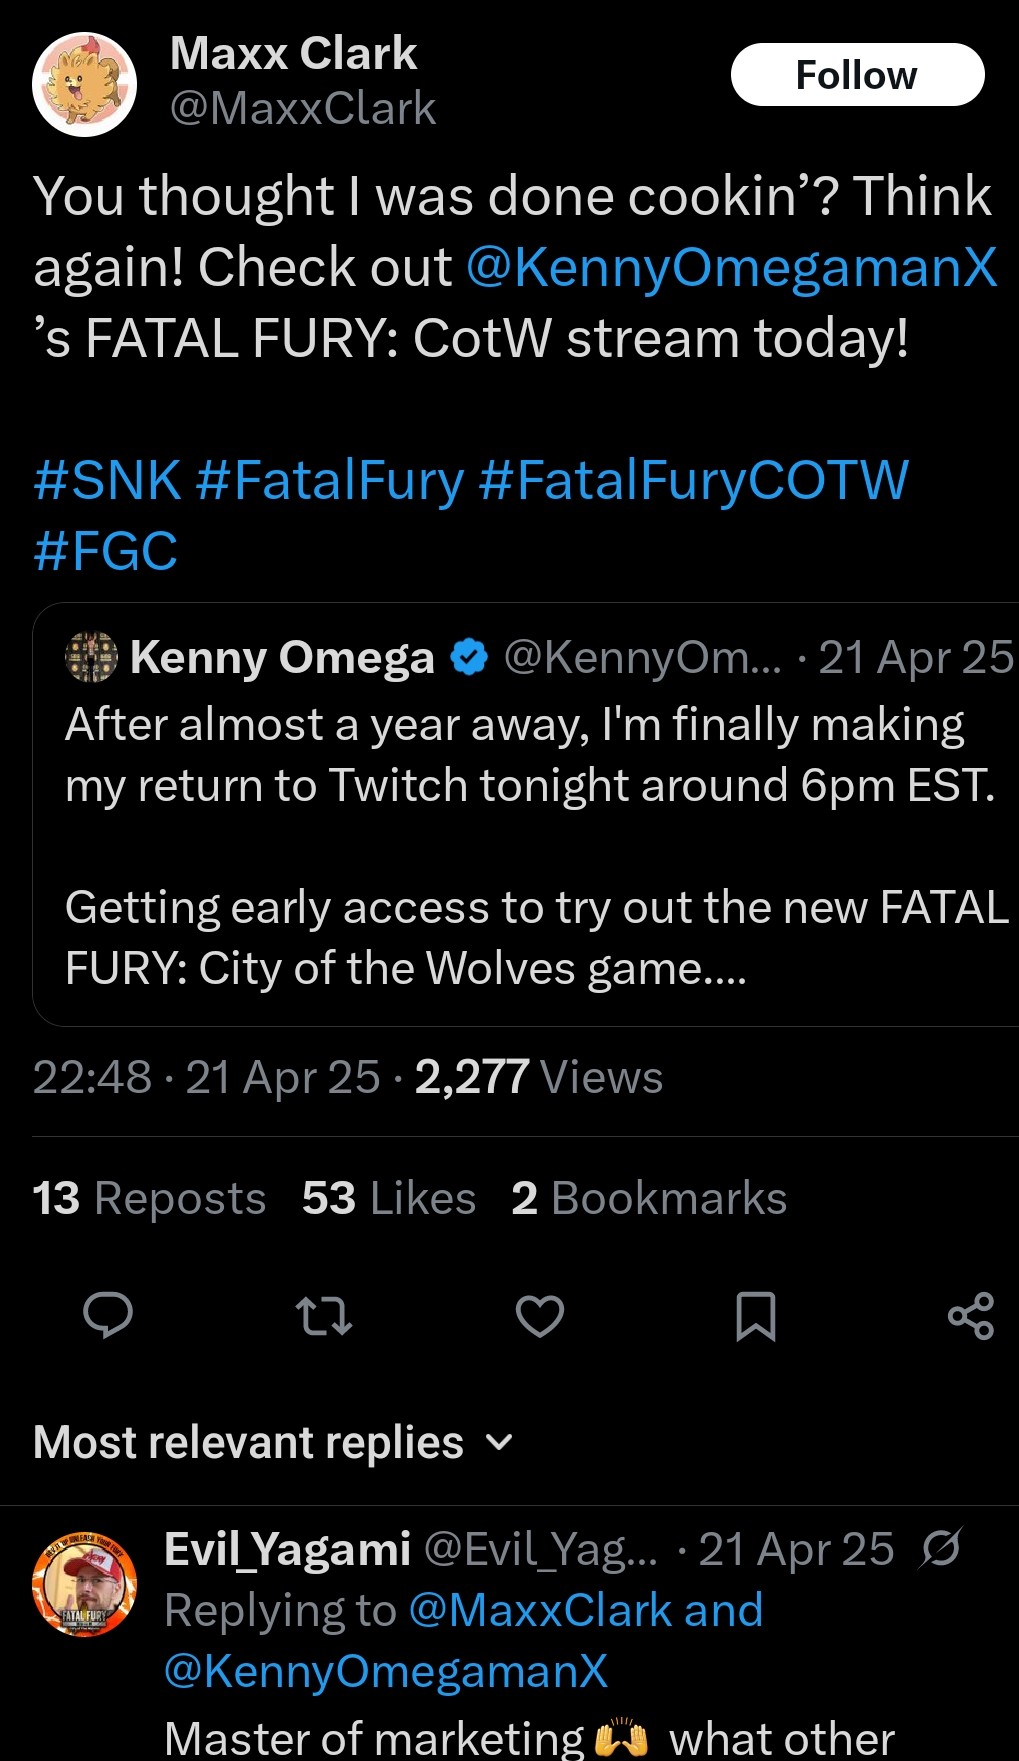Image resolution: width=1019 pixels, height=1761 pixels.
Task: View the 13 Reposts list
Action: click(x=149, y=1198)
